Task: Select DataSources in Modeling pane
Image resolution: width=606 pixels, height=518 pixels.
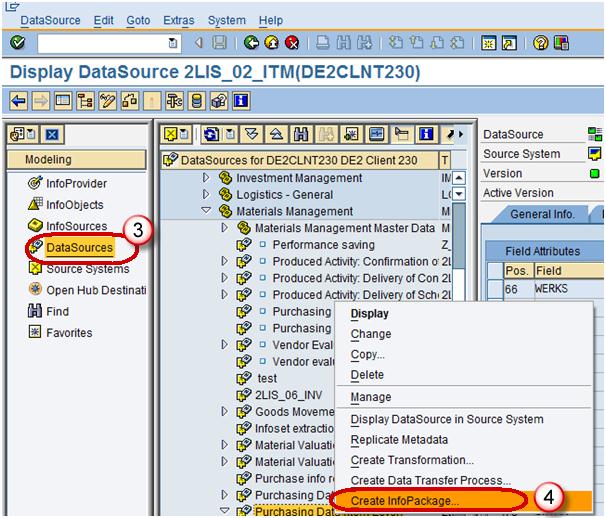Action: [x=79, y=247]
